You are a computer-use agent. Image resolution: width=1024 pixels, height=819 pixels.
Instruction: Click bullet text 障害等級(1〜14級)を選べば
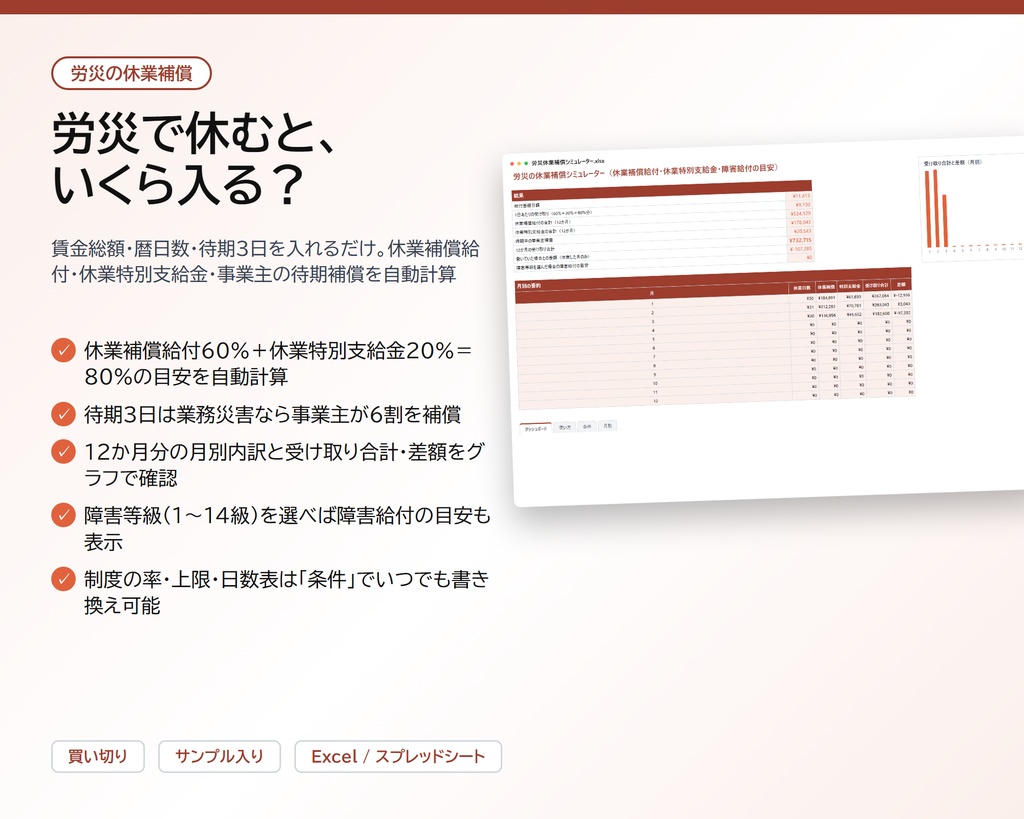(287, 528)
